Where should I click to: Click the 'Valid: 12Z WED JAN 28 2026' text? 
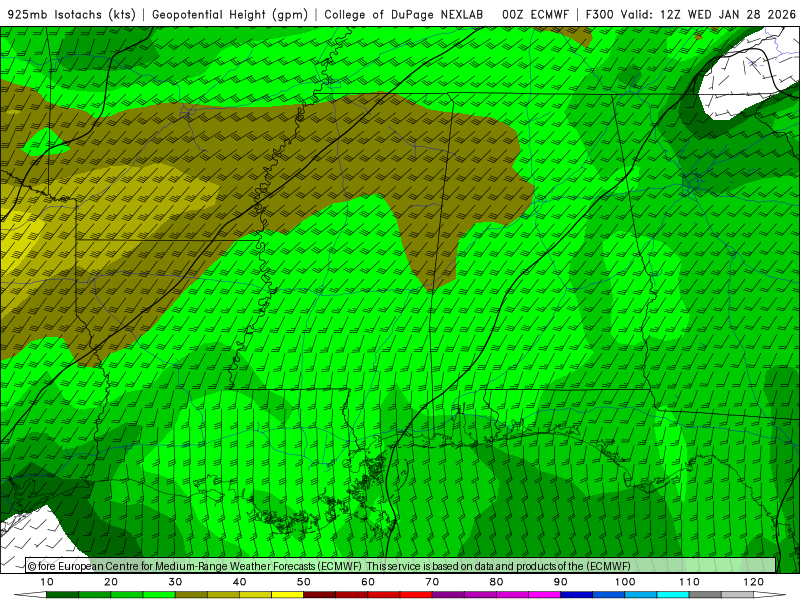coord(708,14)
